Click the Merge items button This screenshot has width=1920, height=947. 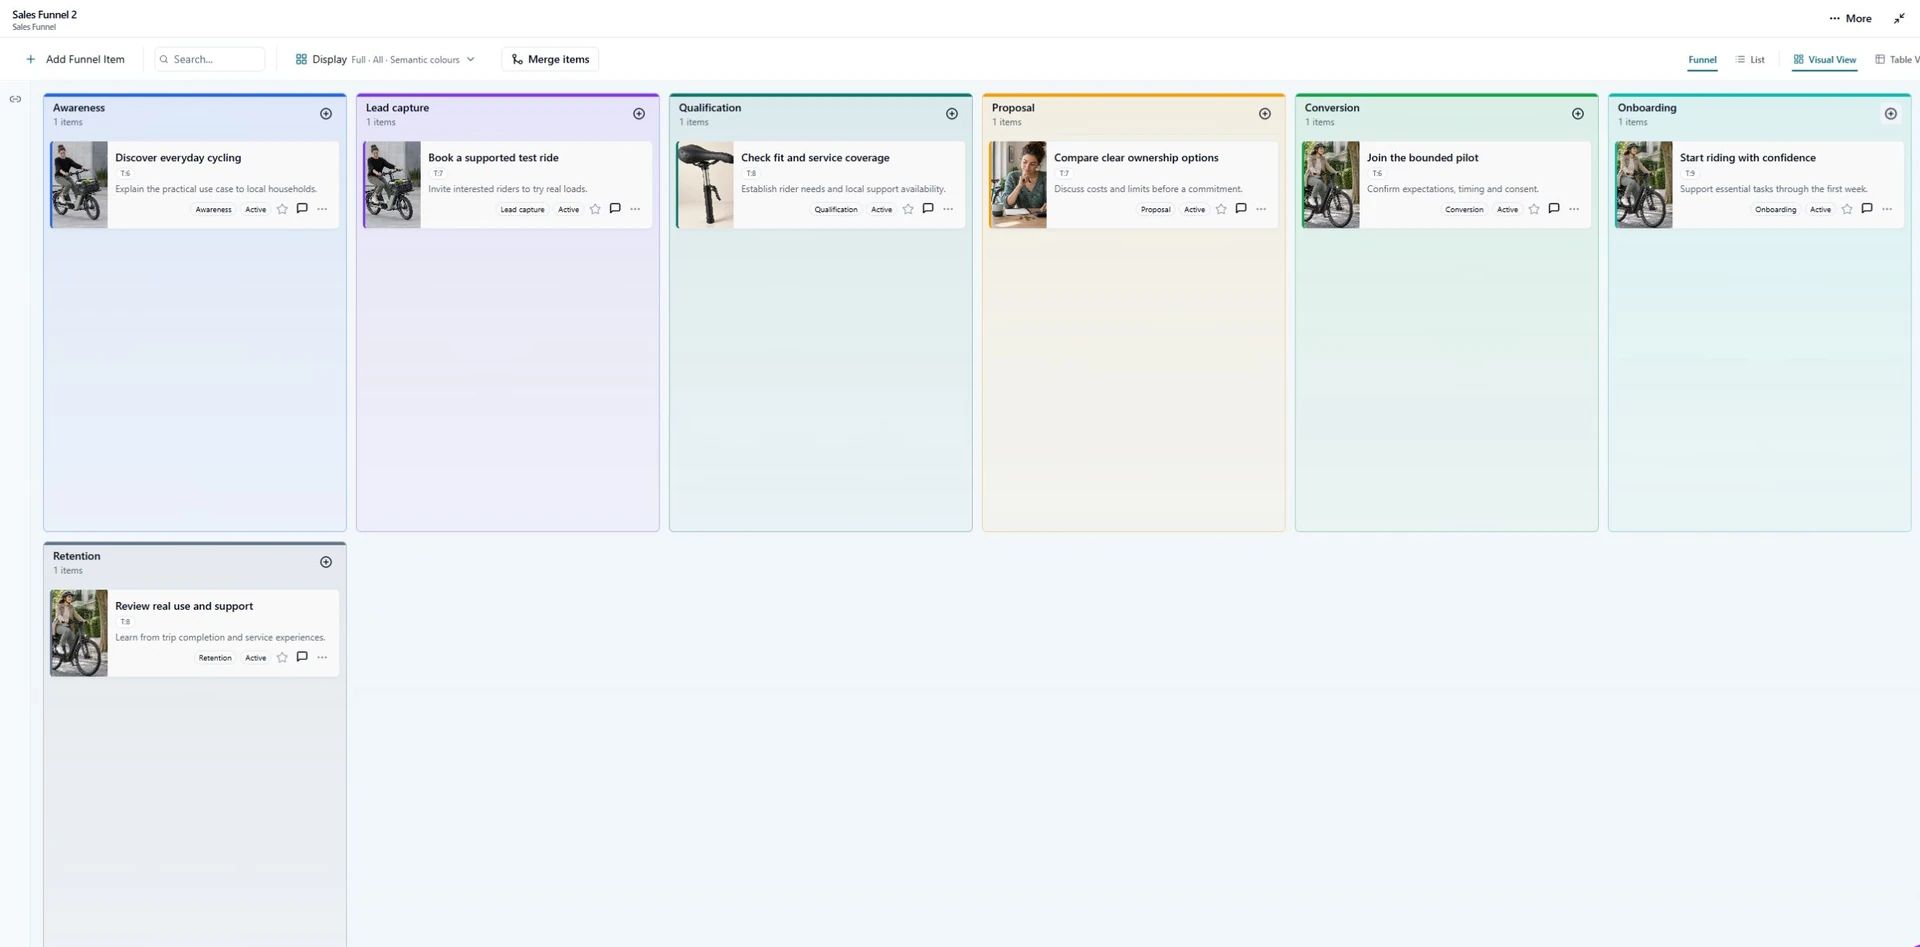pos(550,59)
